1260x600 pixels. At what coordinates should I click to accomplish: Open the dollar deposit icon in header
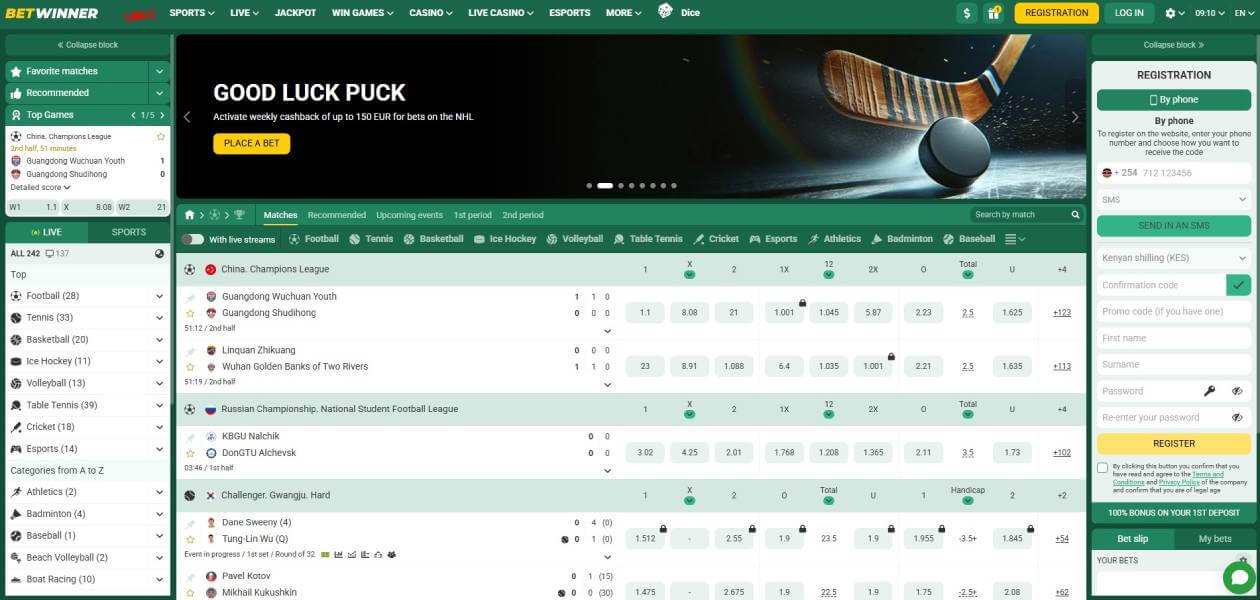[966, 13]
